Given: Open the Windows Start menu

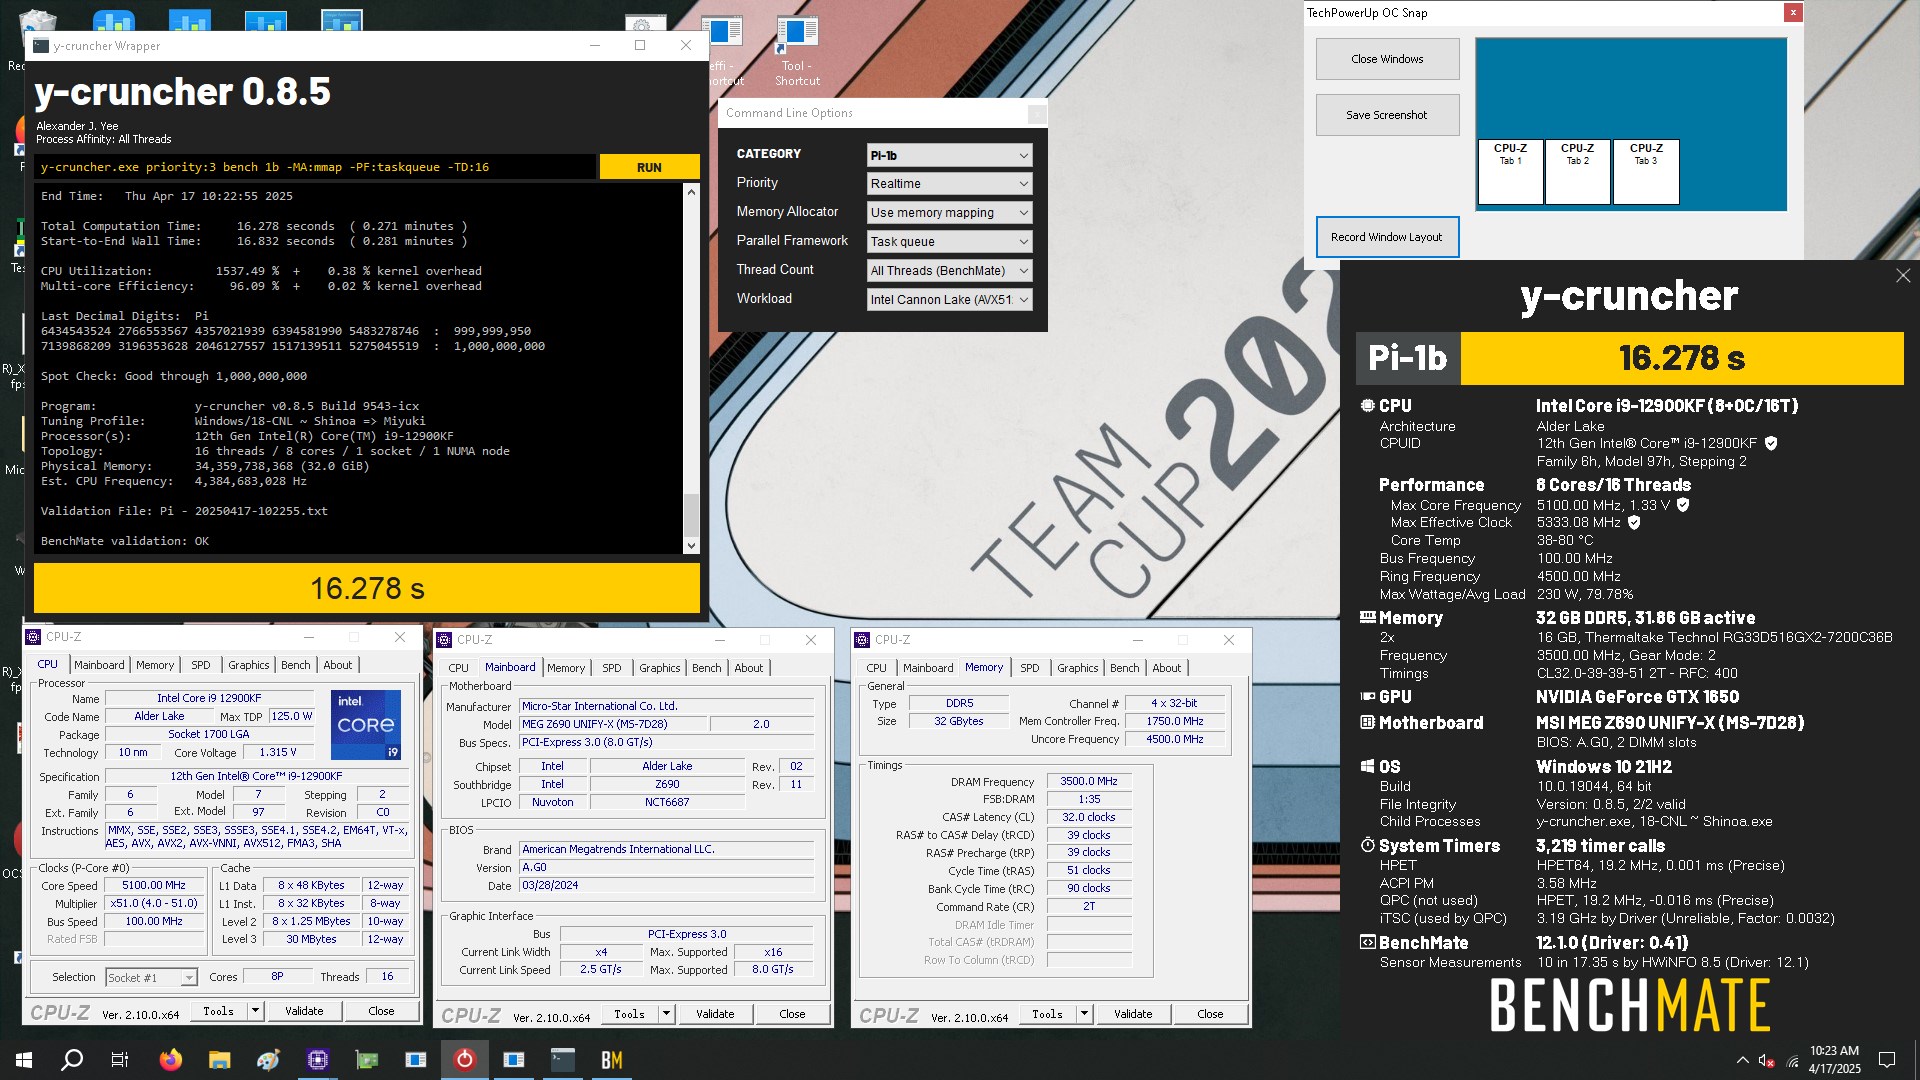Looking at the screenshot, I should [24, 1060].
